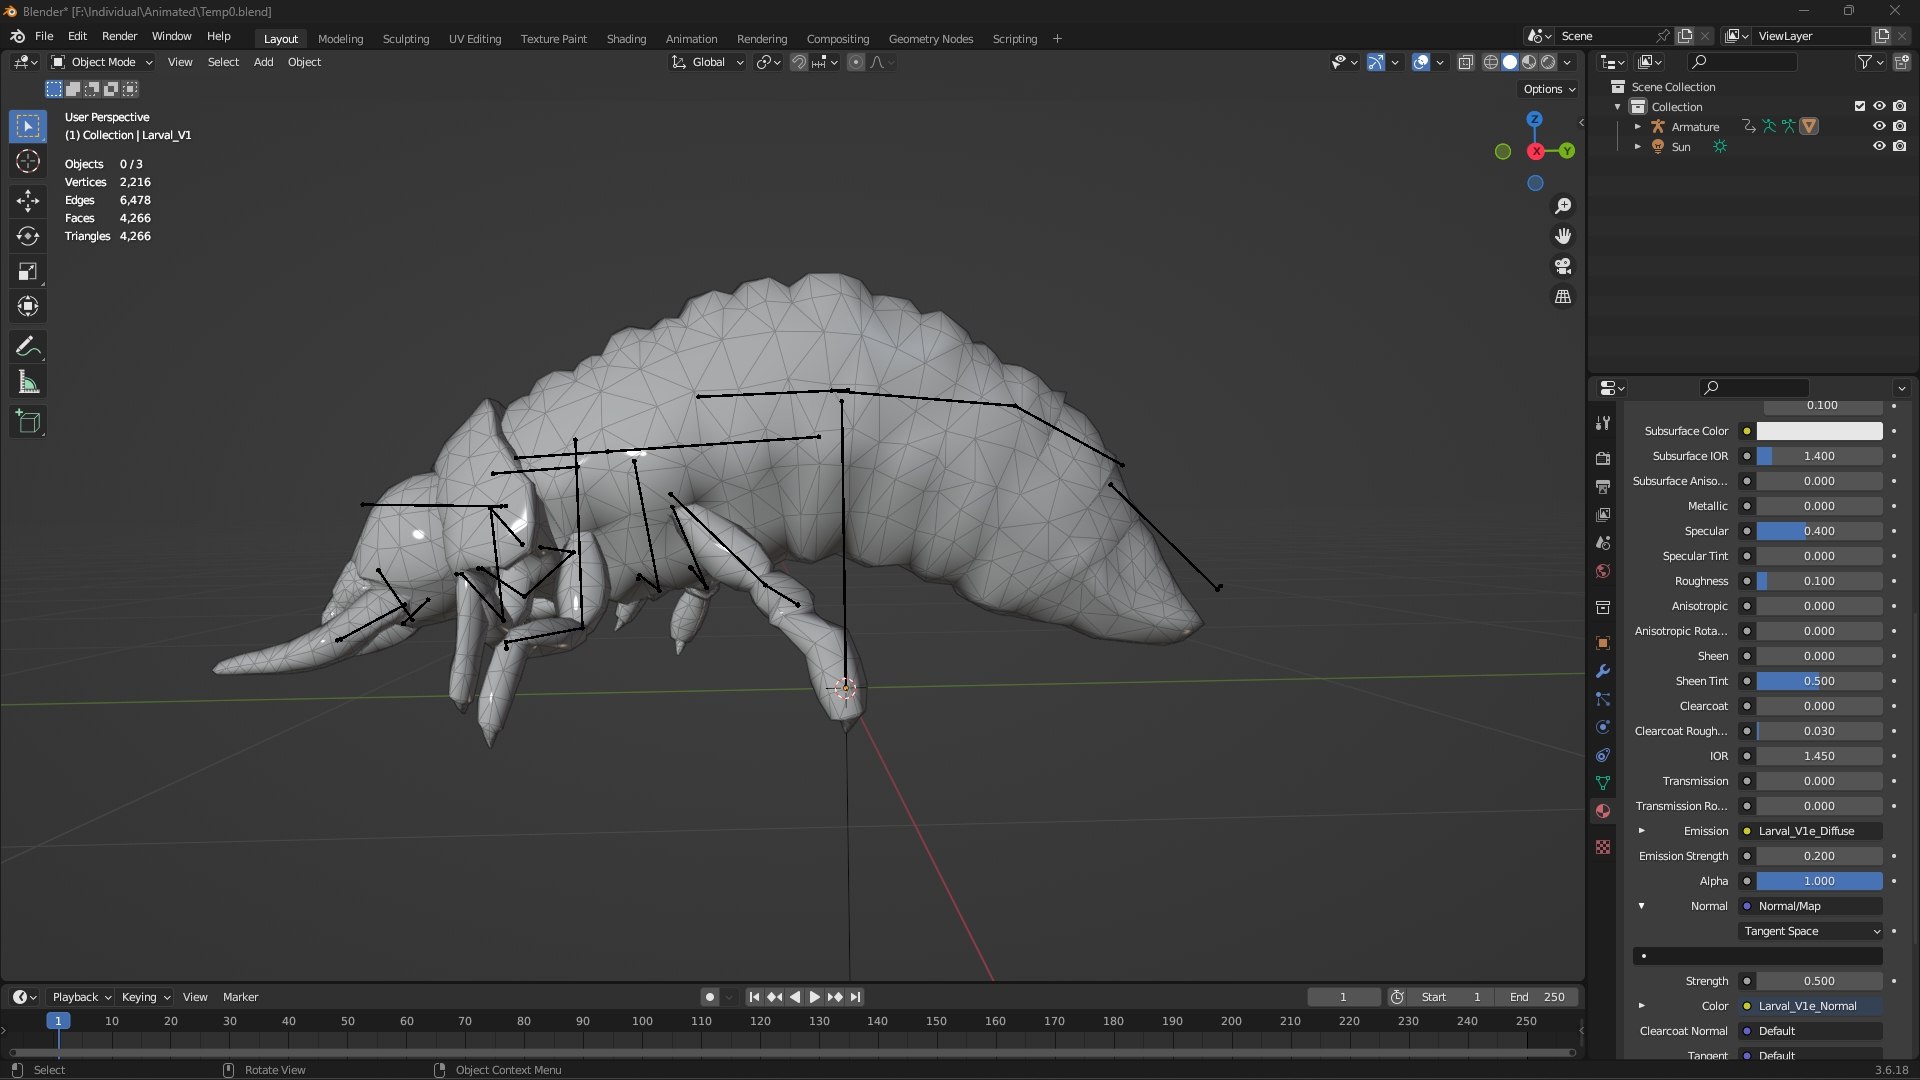Click the zoom viewport icon

pyautogui.click(x=1563, y=206)
